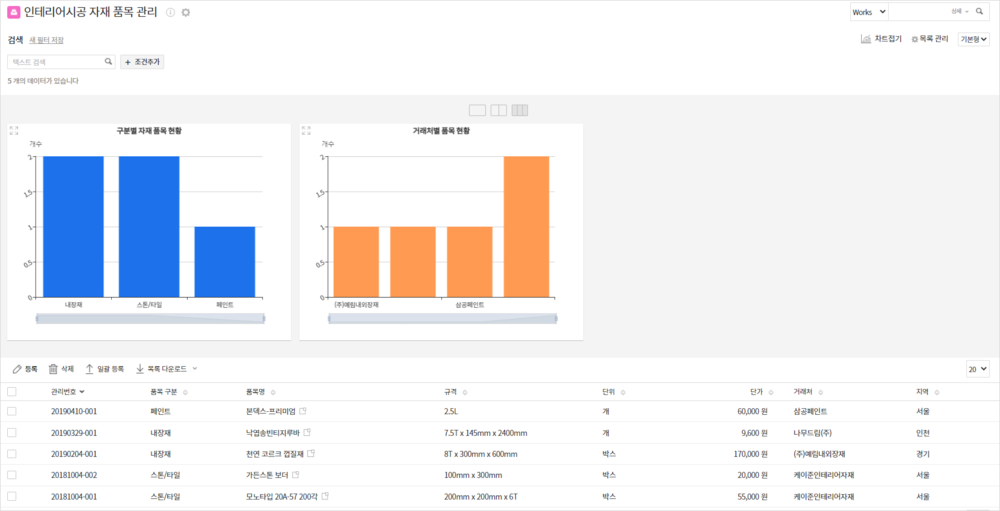Open popup icon beside 본덱스-프리미엄
1000x511 pixels.
coord(304,411)
